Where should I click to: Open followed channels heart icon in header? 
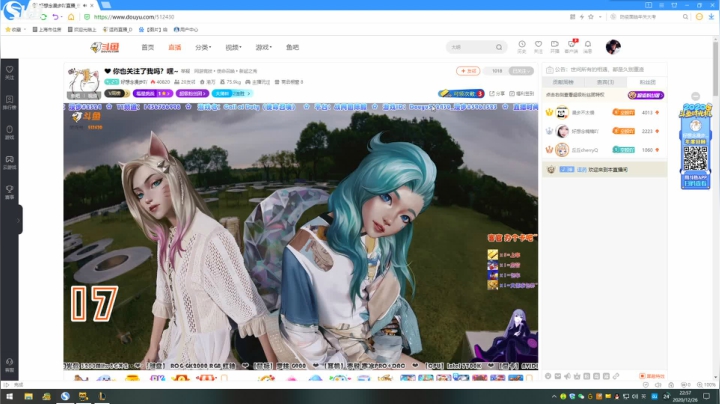(538, 46)
